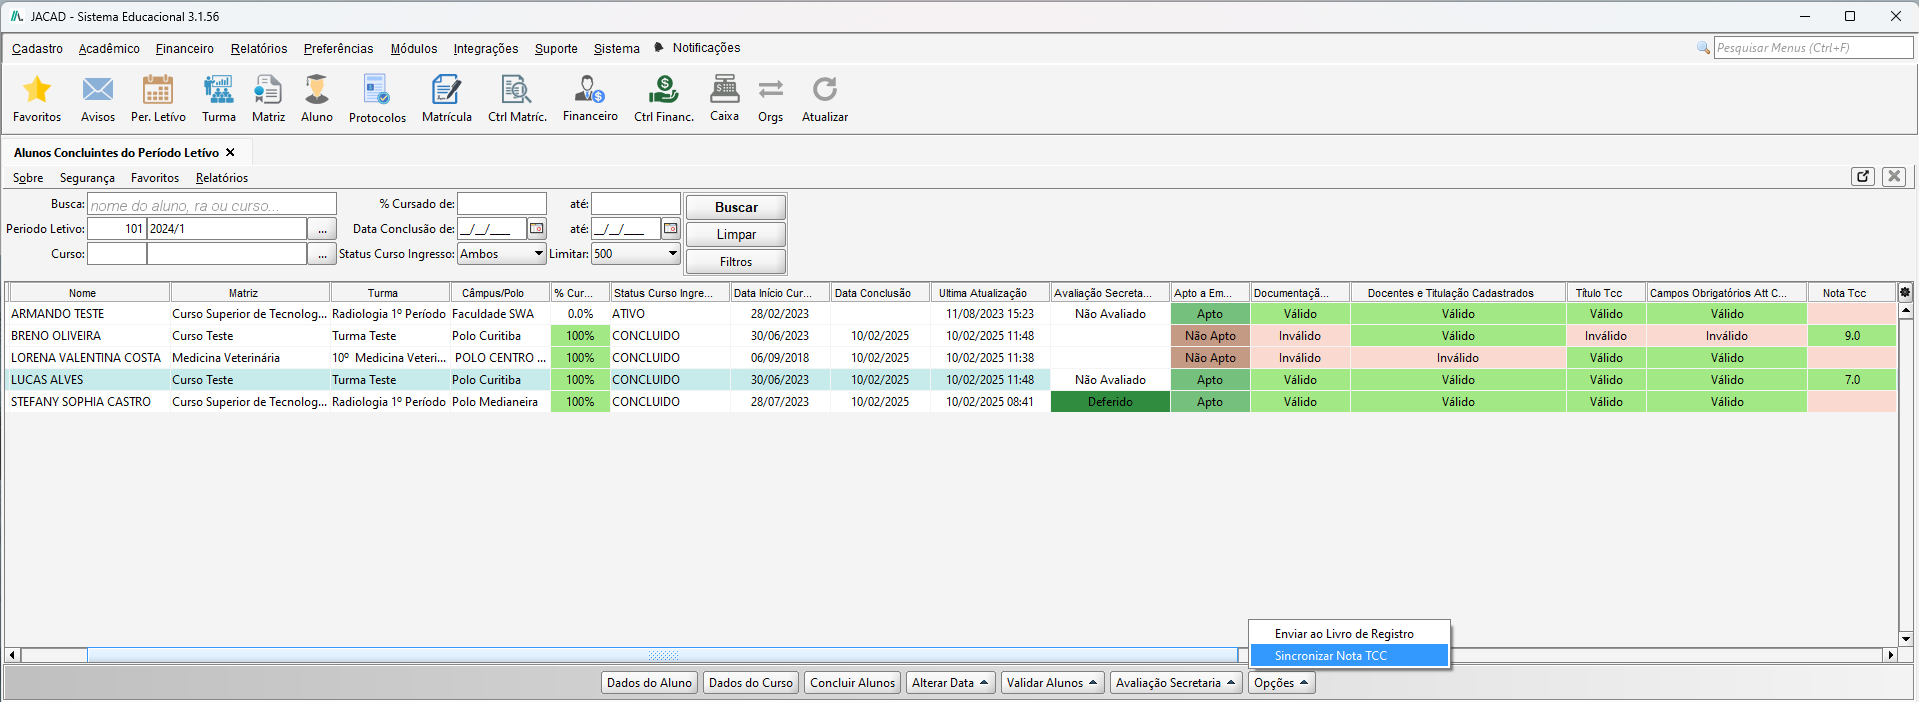This screenshot has width=1919, height=702.
Task: Open the Sistema menu
Action: coord(616,48)
